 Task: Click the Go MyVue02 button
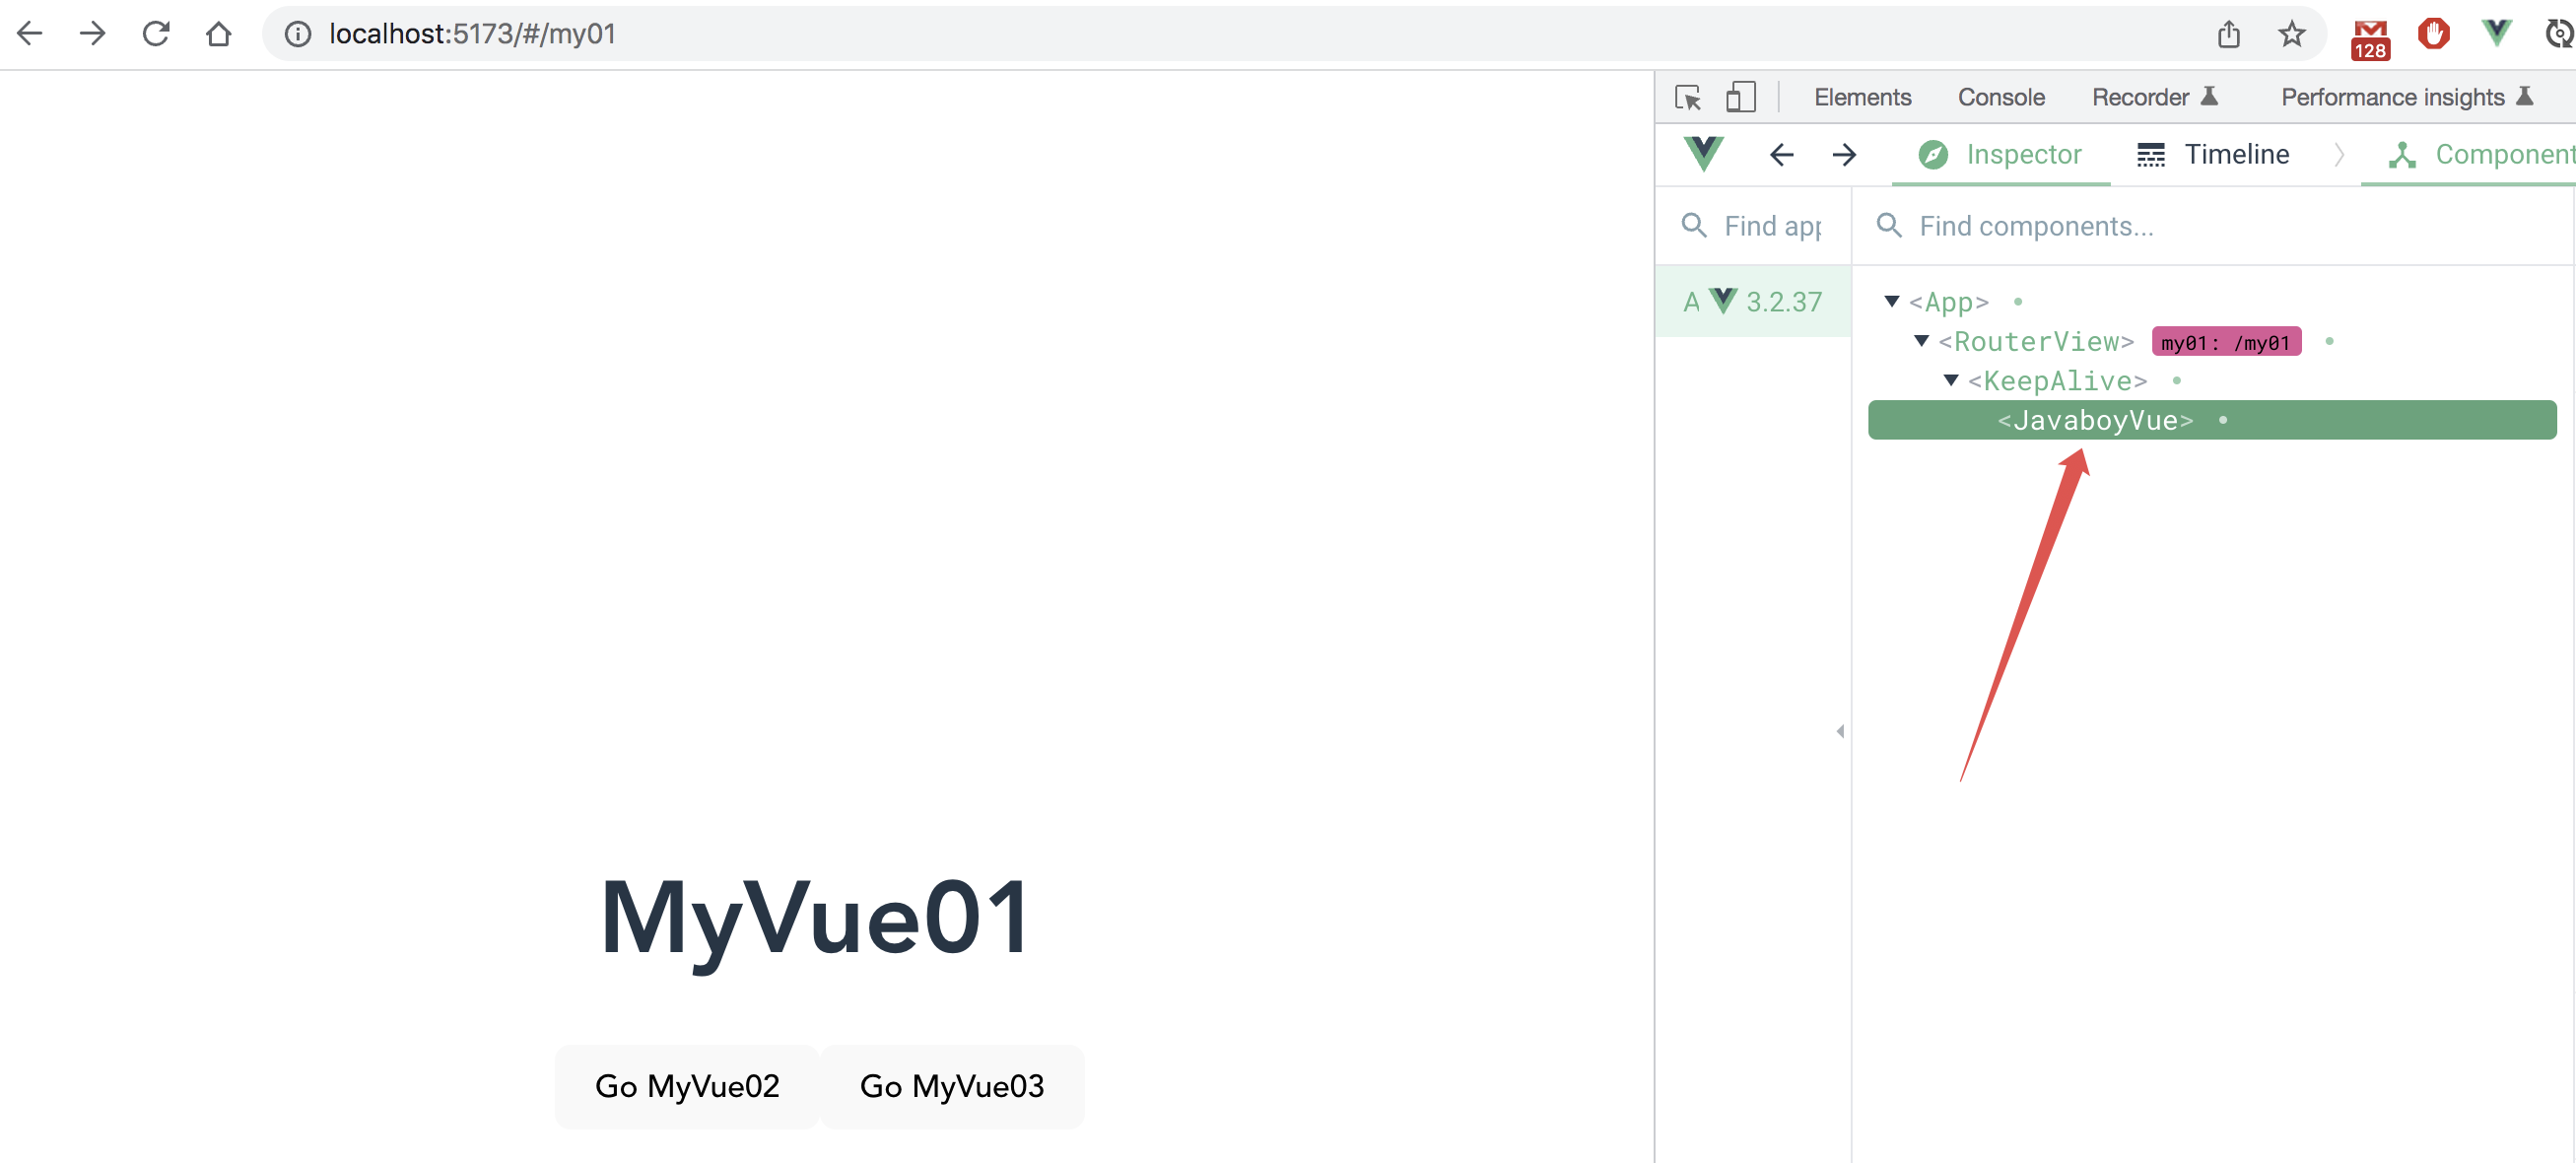[687, 1086]
